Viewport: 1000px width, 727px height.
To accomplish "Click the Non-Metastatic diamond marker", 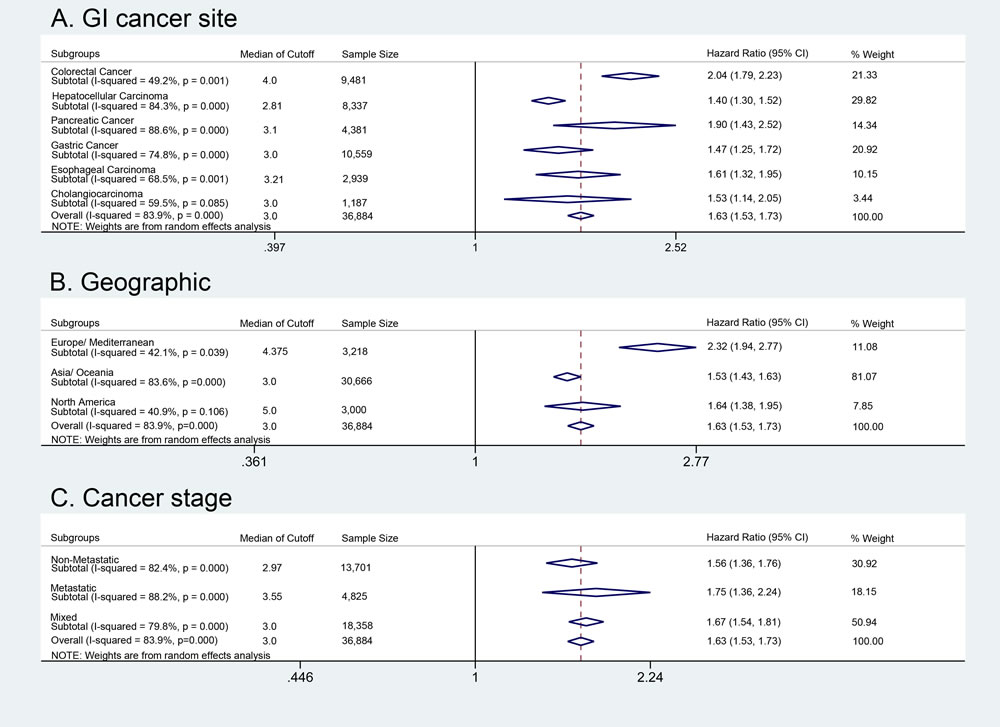I will tap(571, 563).
